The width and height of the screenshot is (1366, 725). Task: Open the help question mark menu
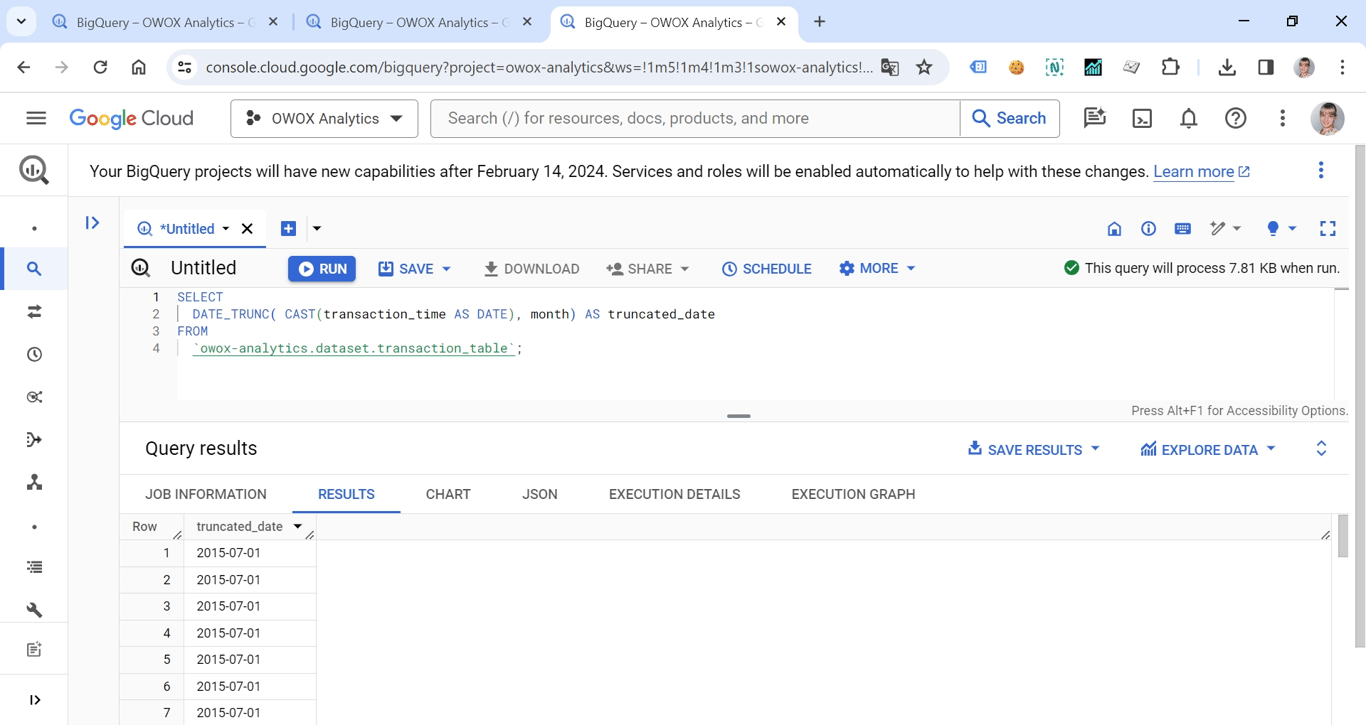(1236, 118)
